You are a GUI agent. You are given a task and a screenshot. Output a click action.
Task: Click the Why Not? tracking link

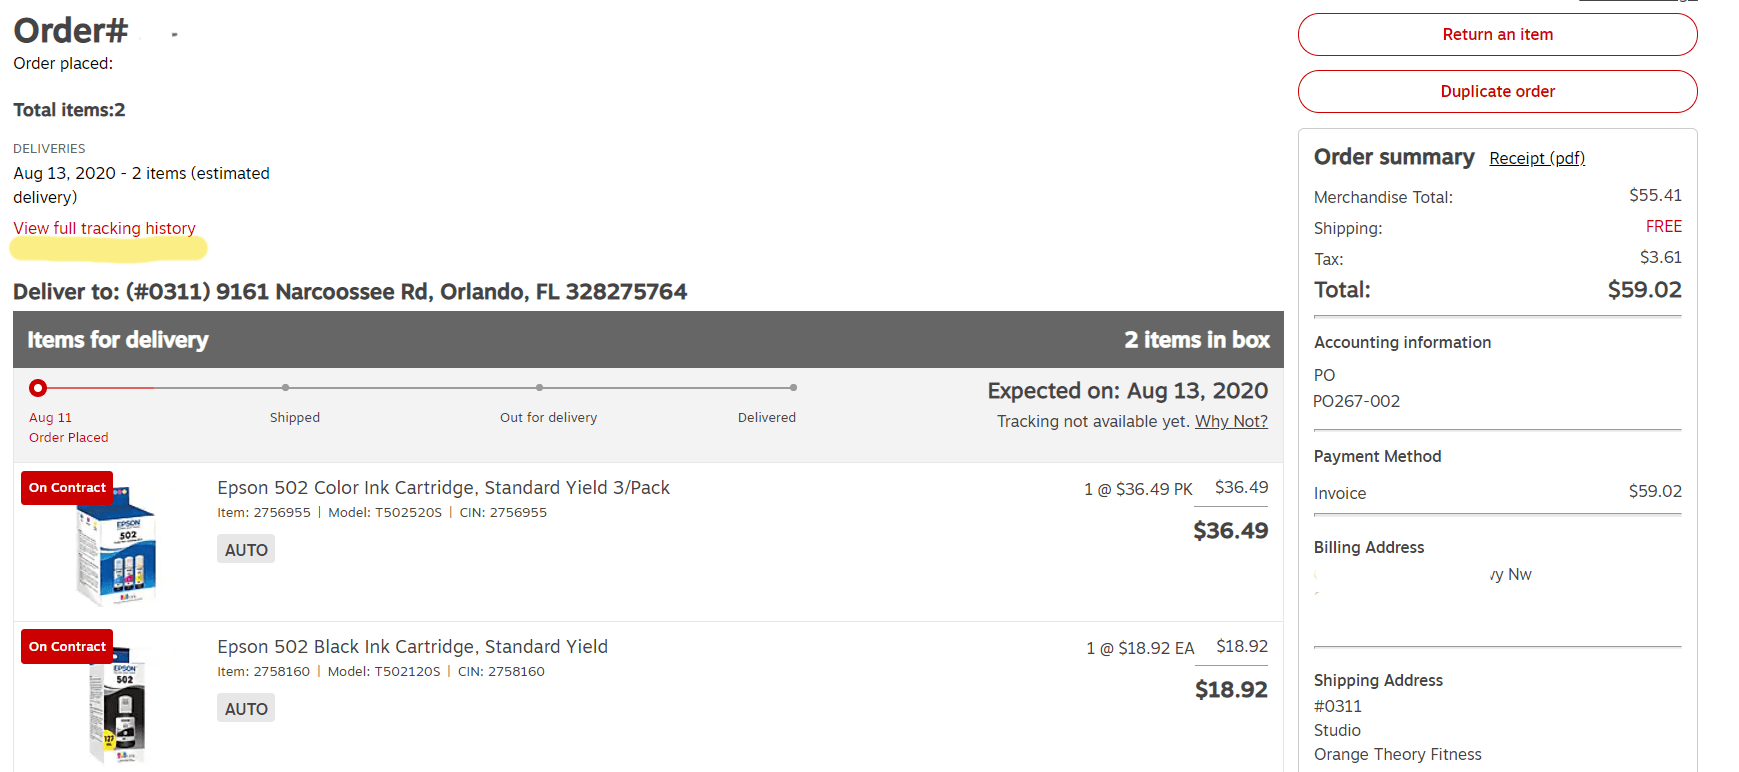[1231, 421]
